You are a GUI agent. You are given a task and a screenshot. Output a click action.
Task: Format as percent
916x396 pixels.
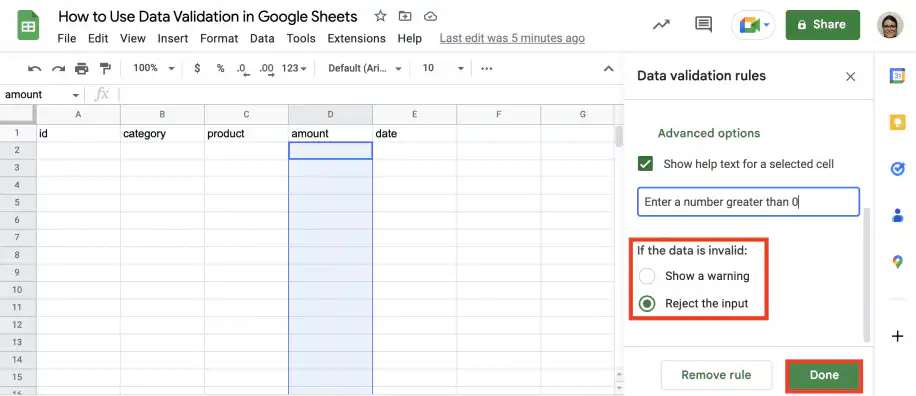[x=220, y=68]
